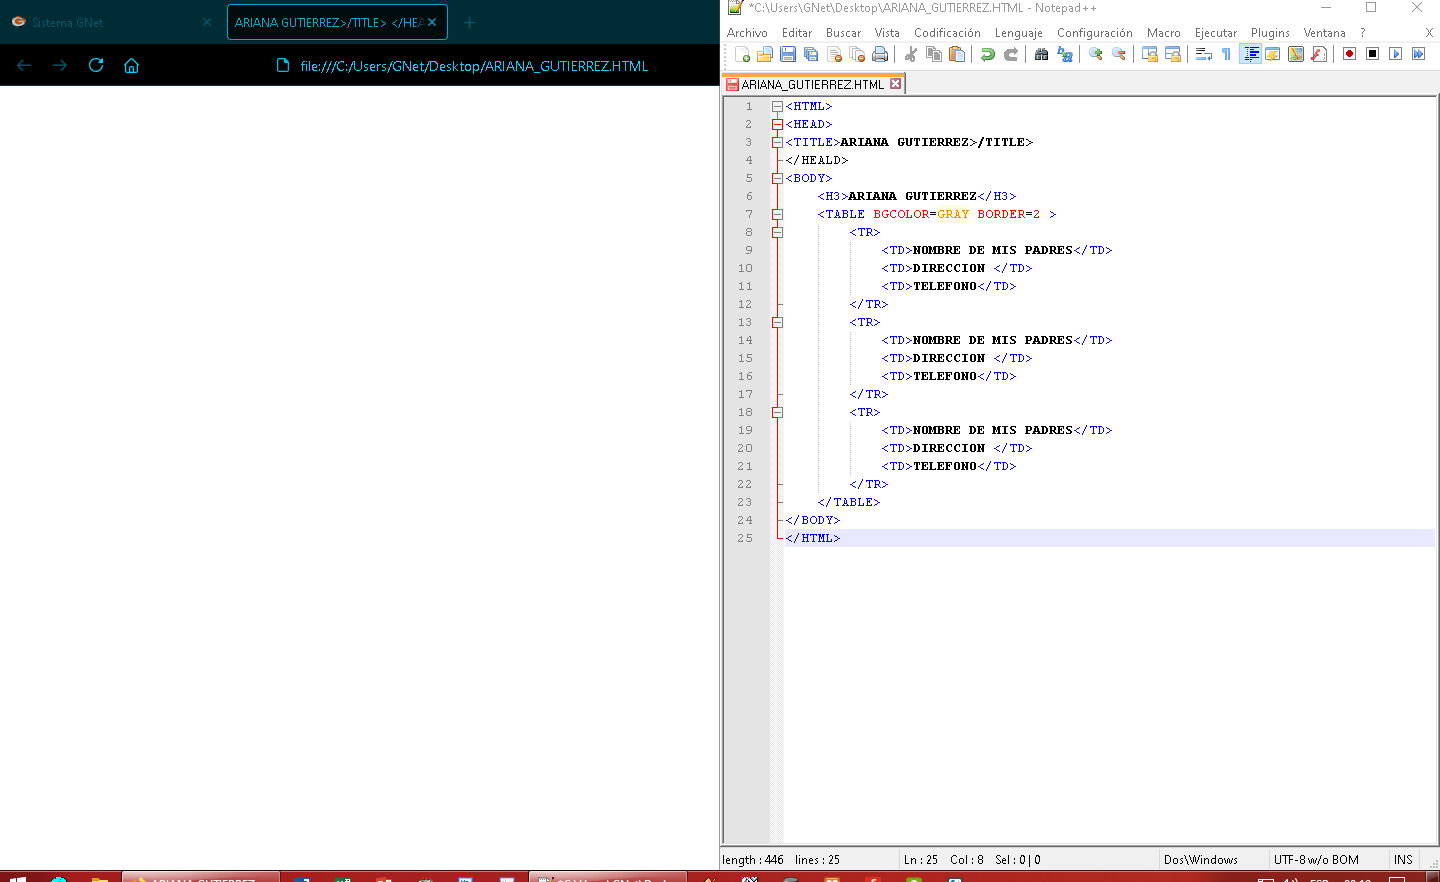Open the Configuración menu
1440x882 pixels.
(1095, 33)
